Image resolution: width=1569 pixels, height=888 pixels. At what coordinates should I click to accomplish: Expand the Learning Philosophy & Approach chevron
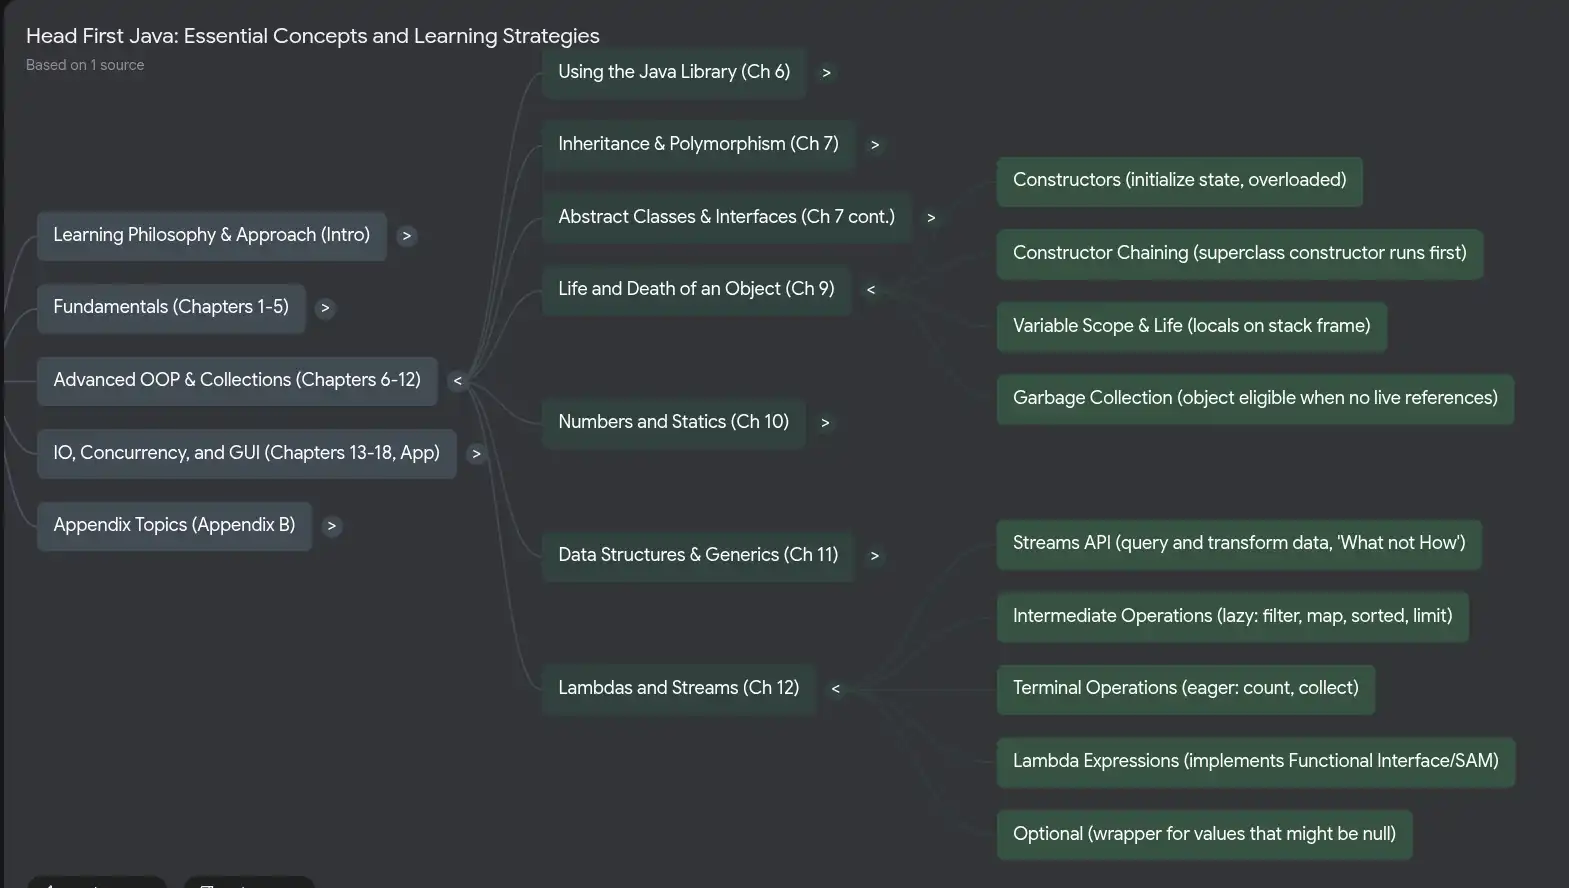406,236
